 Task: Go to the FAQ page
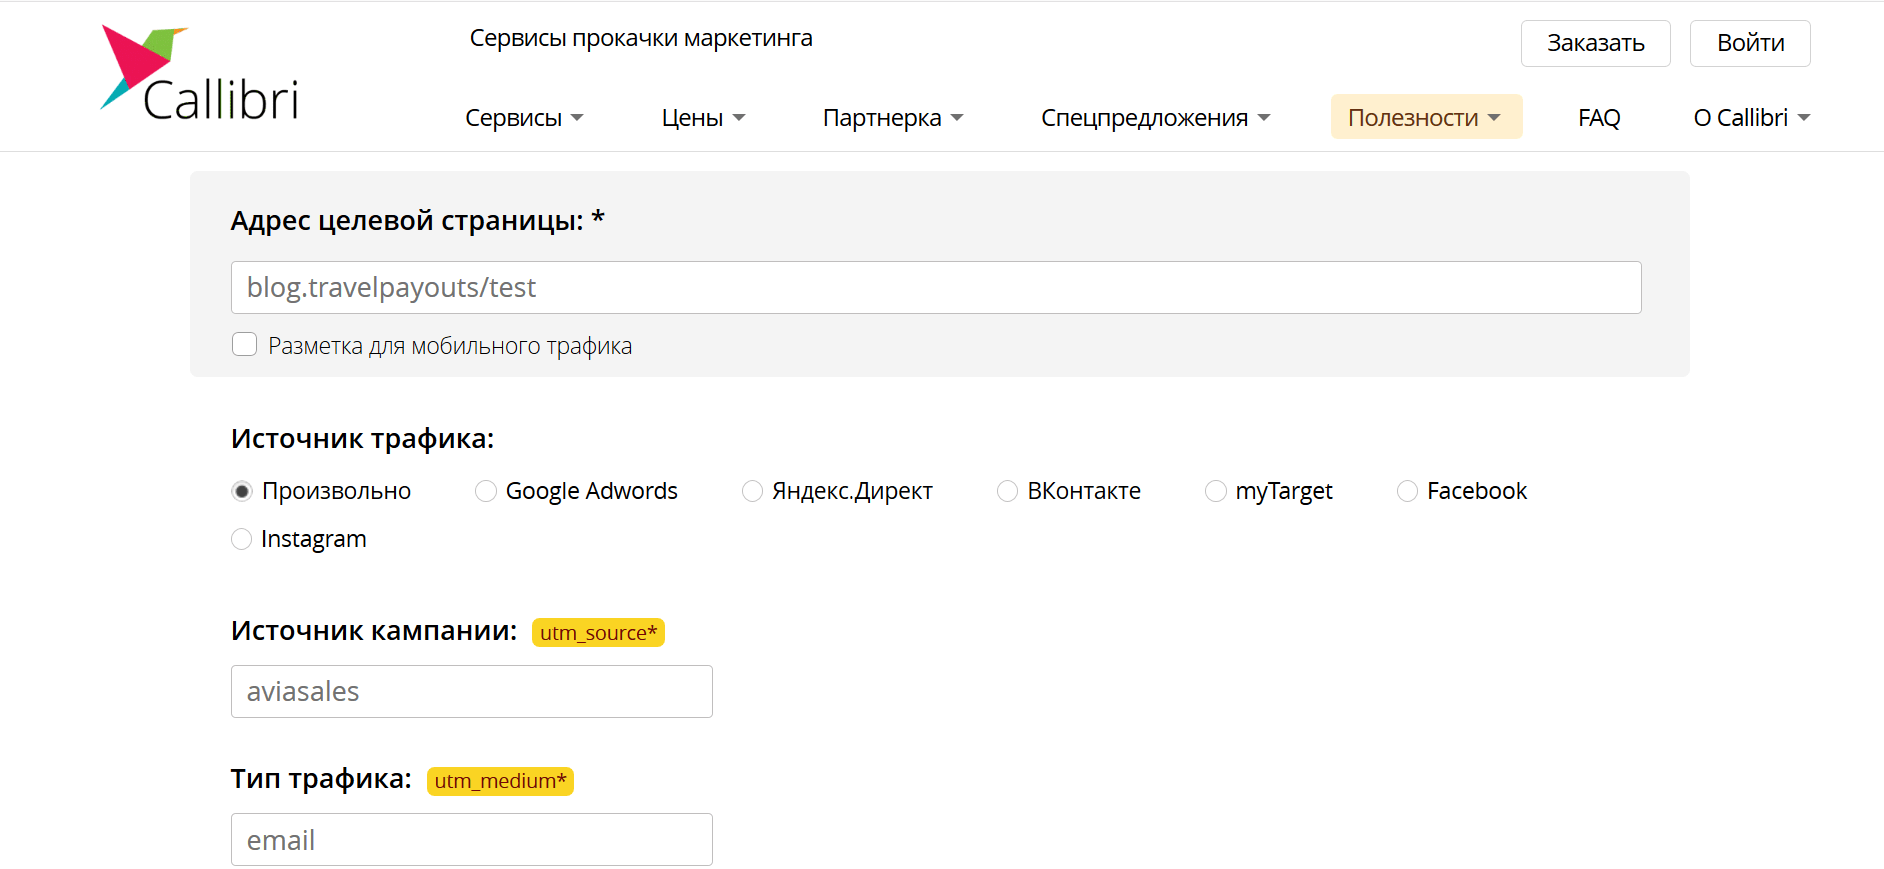tap(1598, 118)
